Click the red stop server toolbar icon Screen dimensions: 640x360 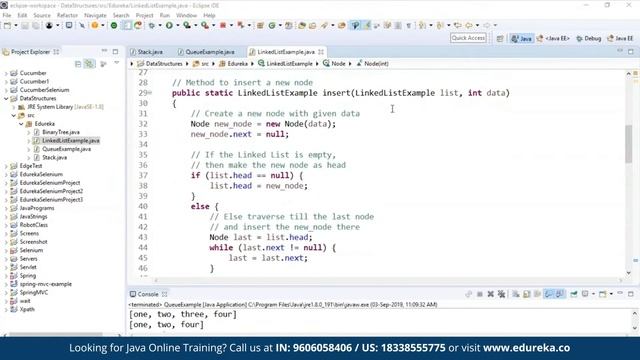(x=223, y=25)
